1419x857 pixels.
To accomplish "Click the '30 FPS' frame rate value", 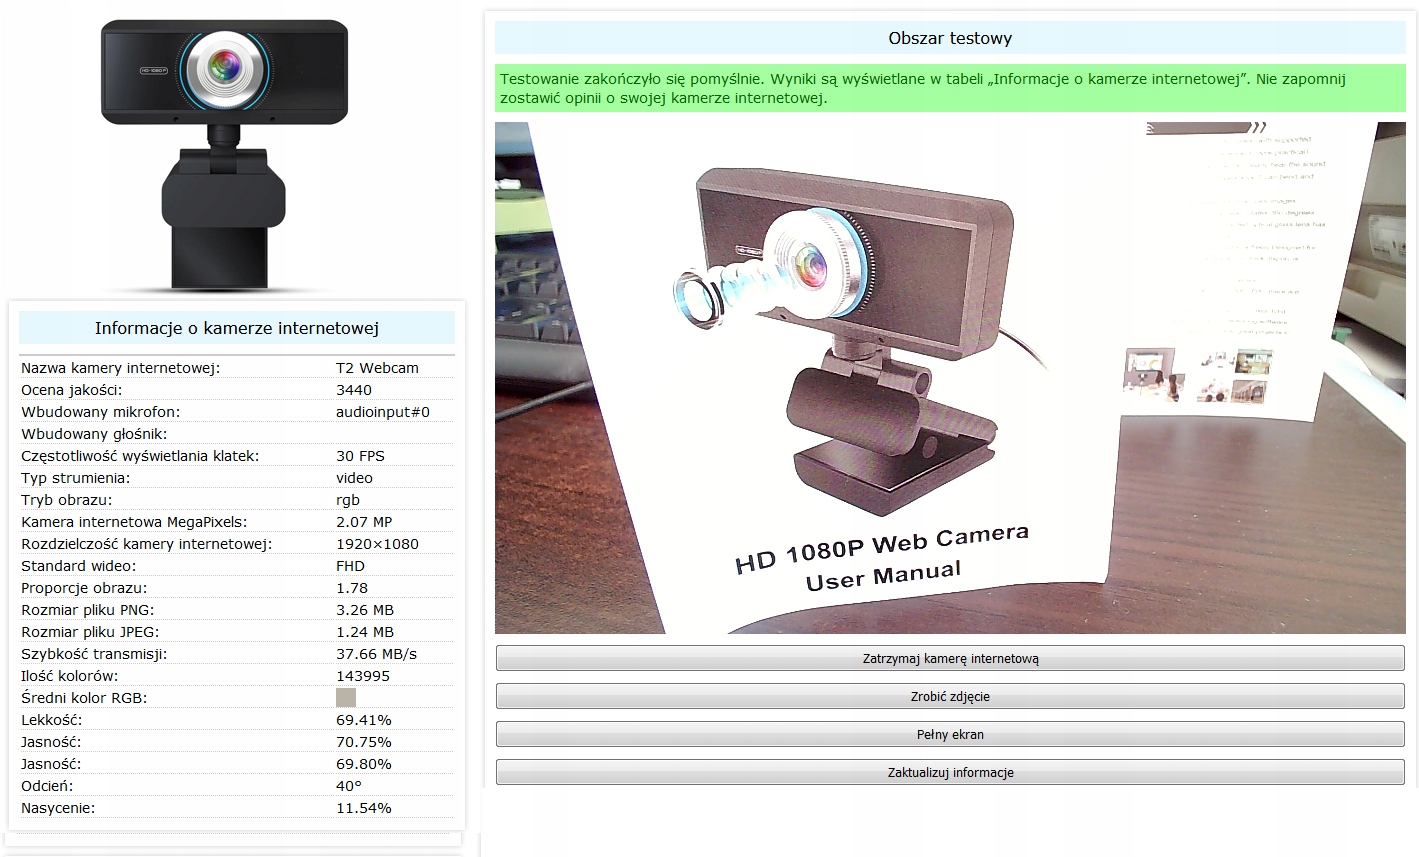I will pyautogui.click(x=360, y=456).
